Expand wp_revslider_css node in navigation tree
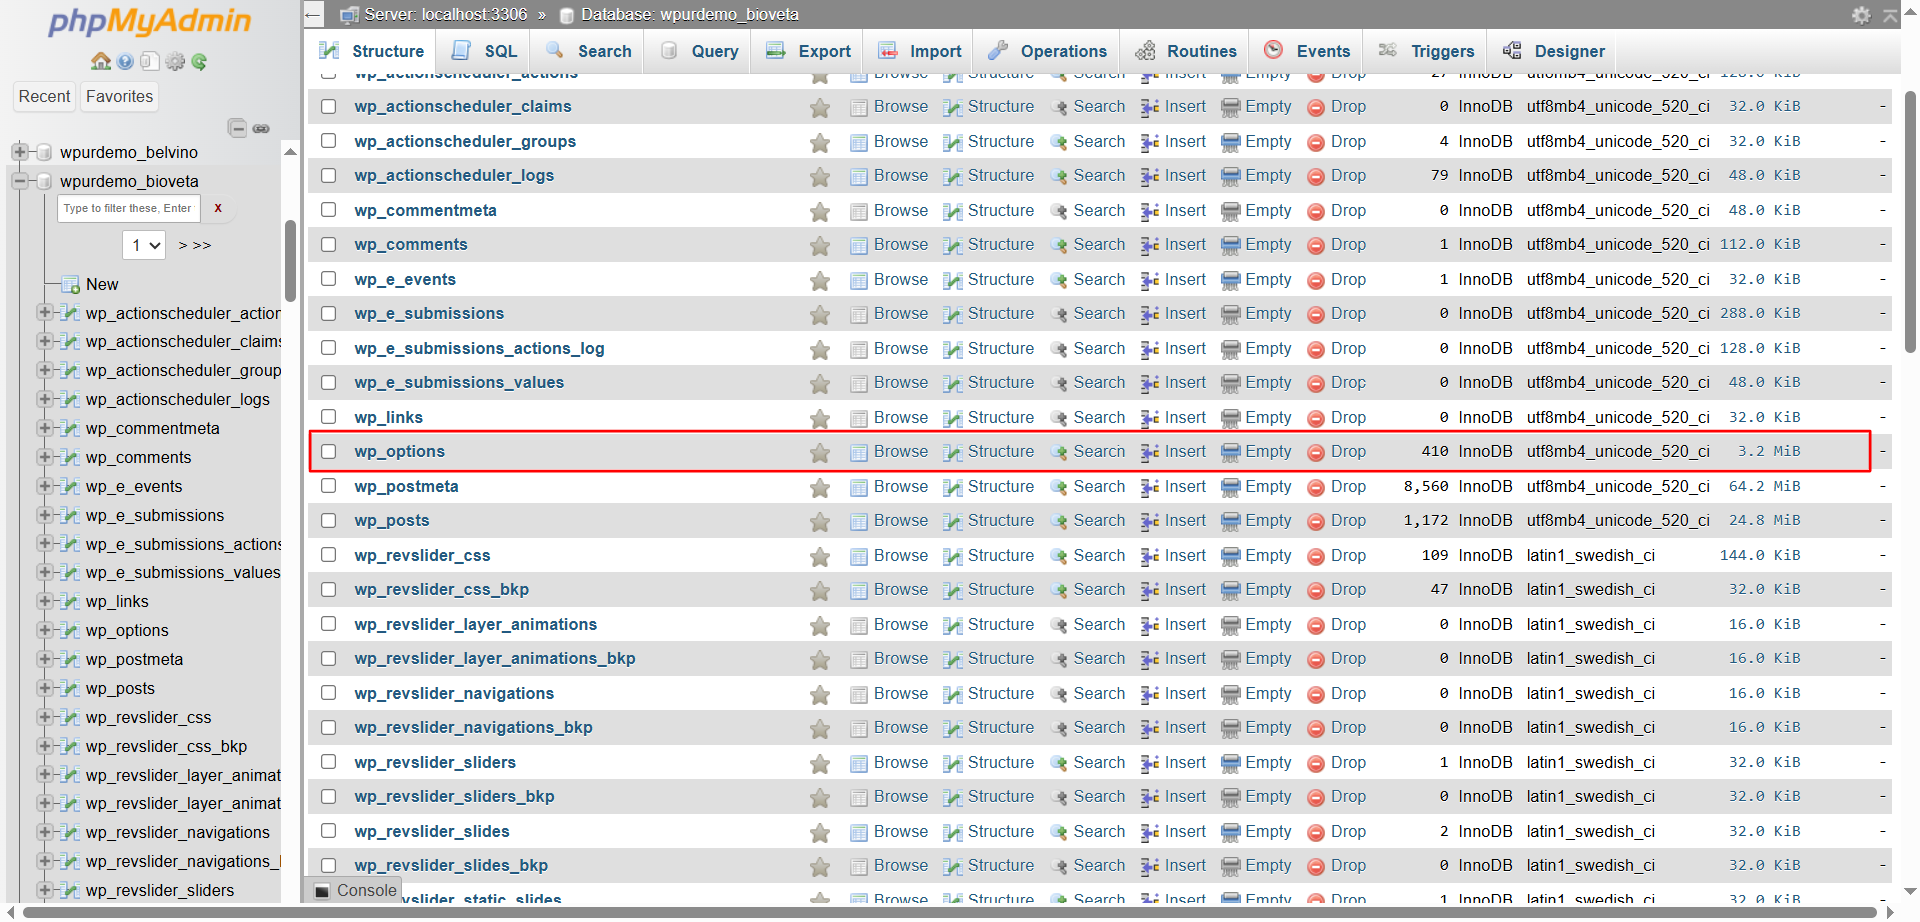 pyautogui.click(x=44, y=717)
